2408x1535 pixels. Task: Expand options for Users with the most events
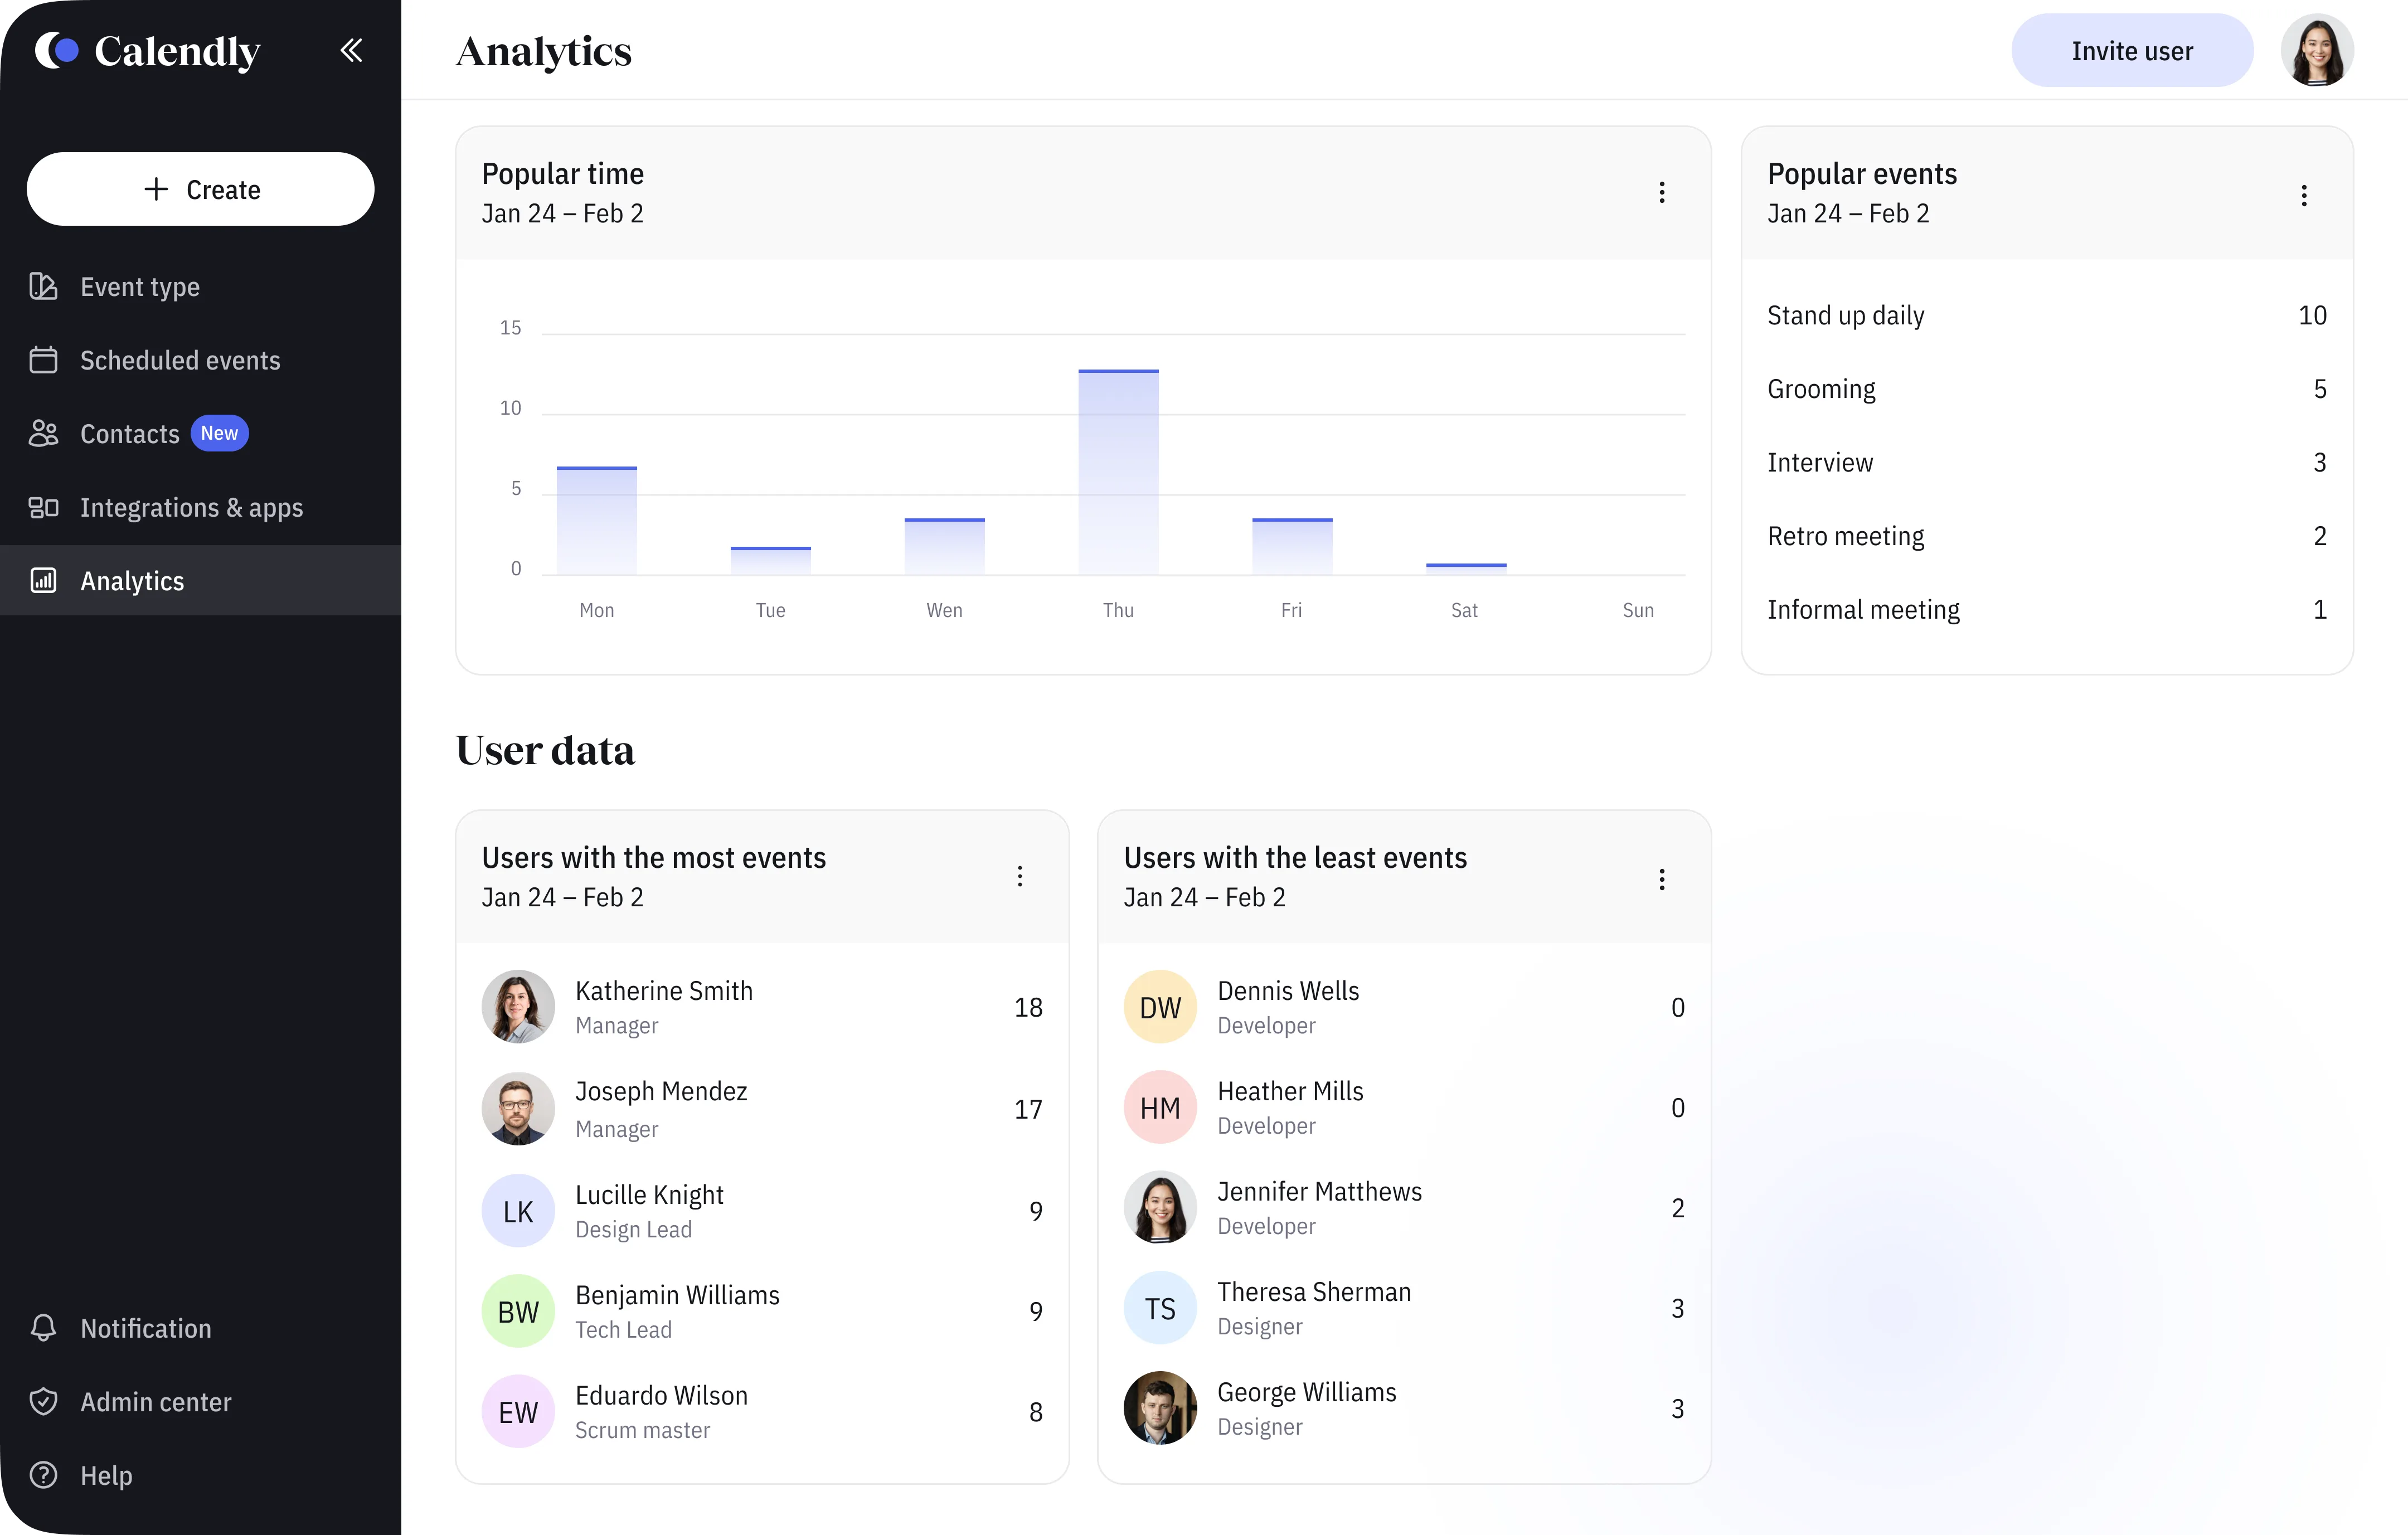tap(1020, 876)
